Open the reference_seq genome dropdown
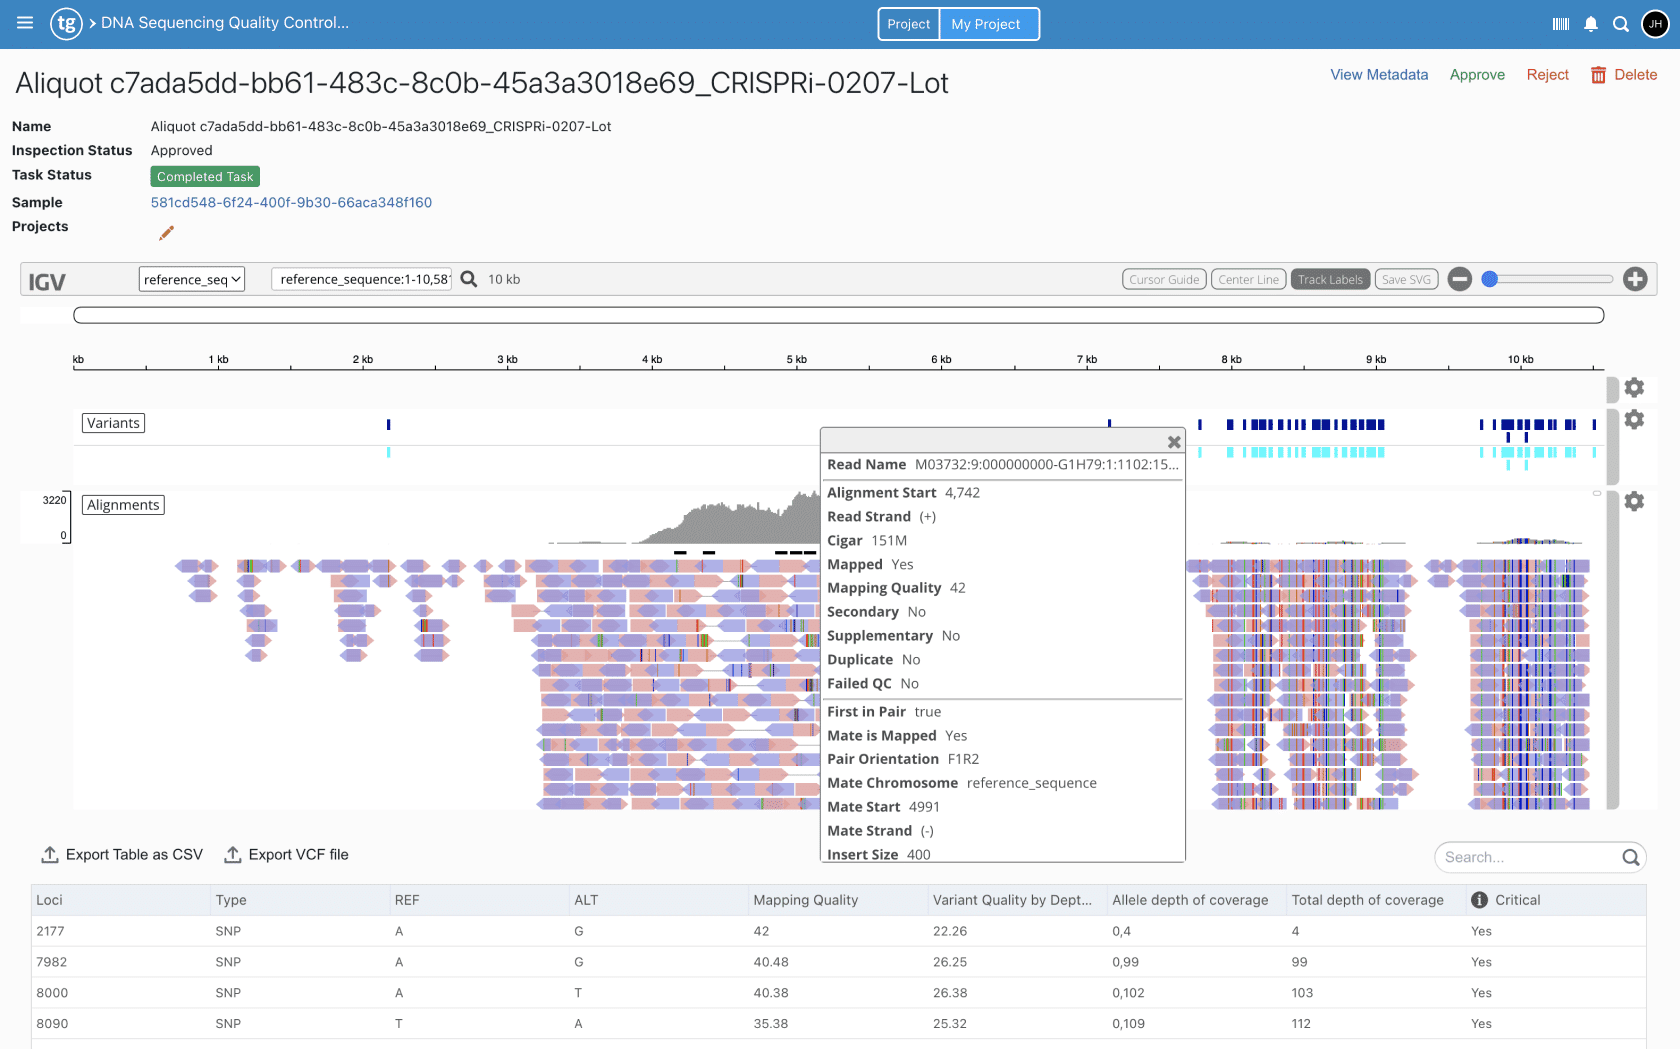The image size is (1680, 1049). [x=191, y=279]
